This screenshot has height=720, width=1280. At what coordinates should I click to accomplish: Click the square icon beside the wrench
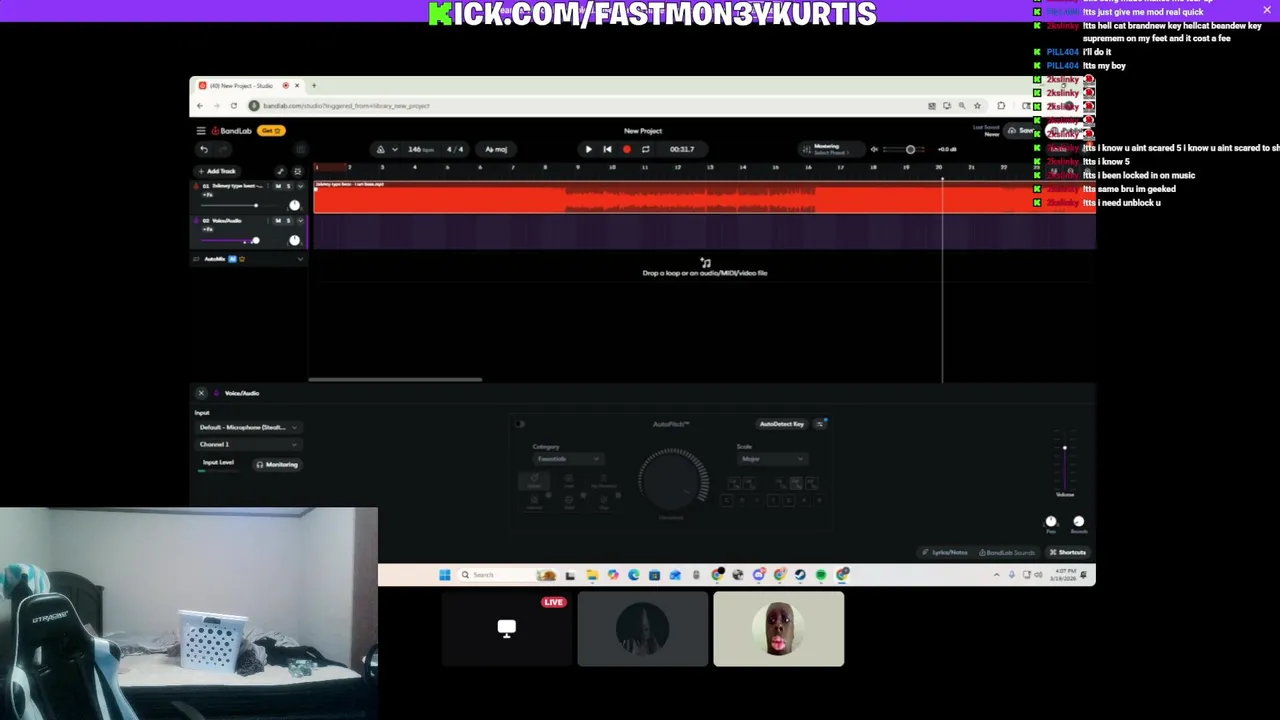click(x=297, y=171)
